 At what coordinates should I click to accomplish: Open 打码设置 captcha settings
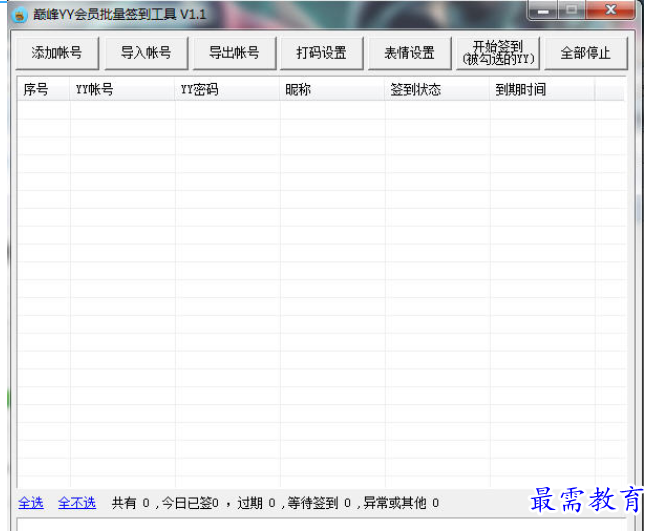click(321, 53)
